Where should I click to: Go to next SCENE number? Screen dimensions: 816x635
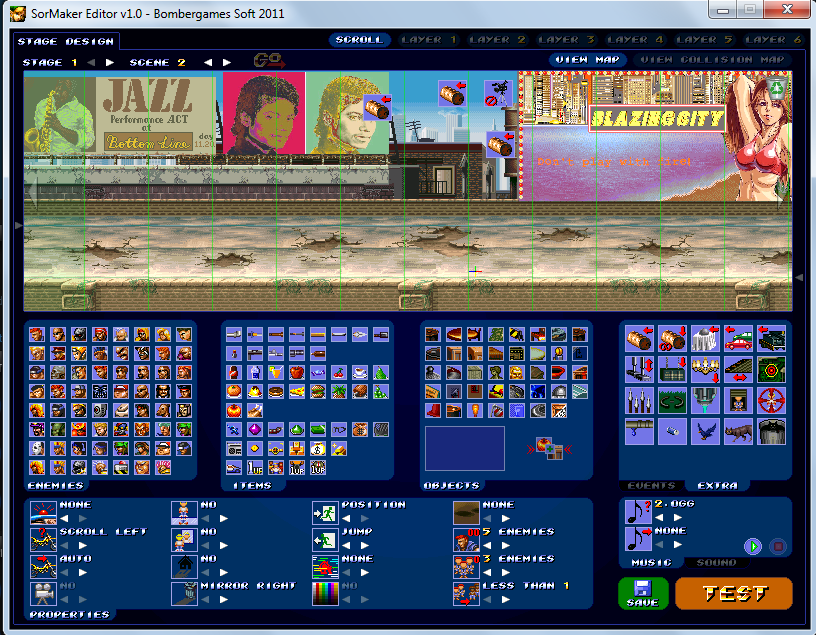click(x=227, y=62)
